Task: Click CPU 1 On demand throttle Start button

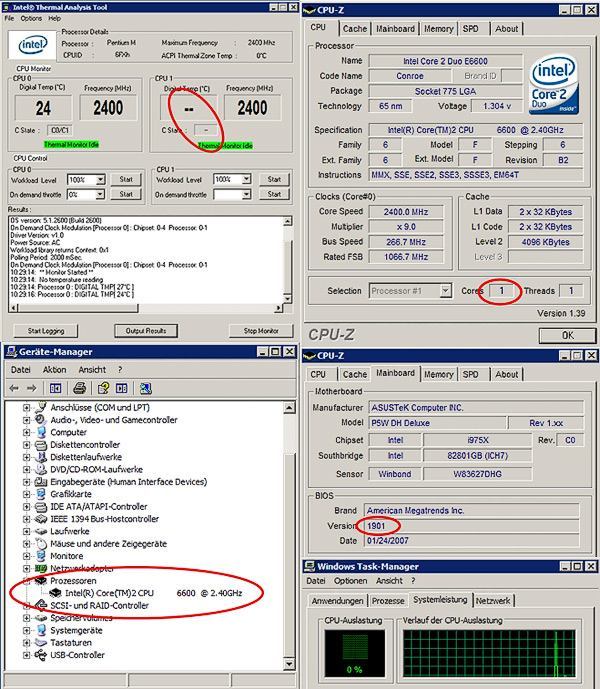Action: point(274,194)
